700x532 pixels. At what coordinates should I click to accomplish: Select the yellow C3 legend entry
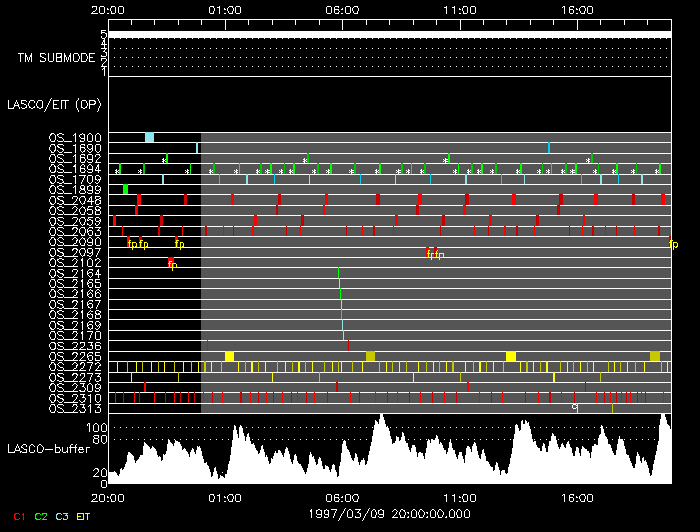click(62, 516)
